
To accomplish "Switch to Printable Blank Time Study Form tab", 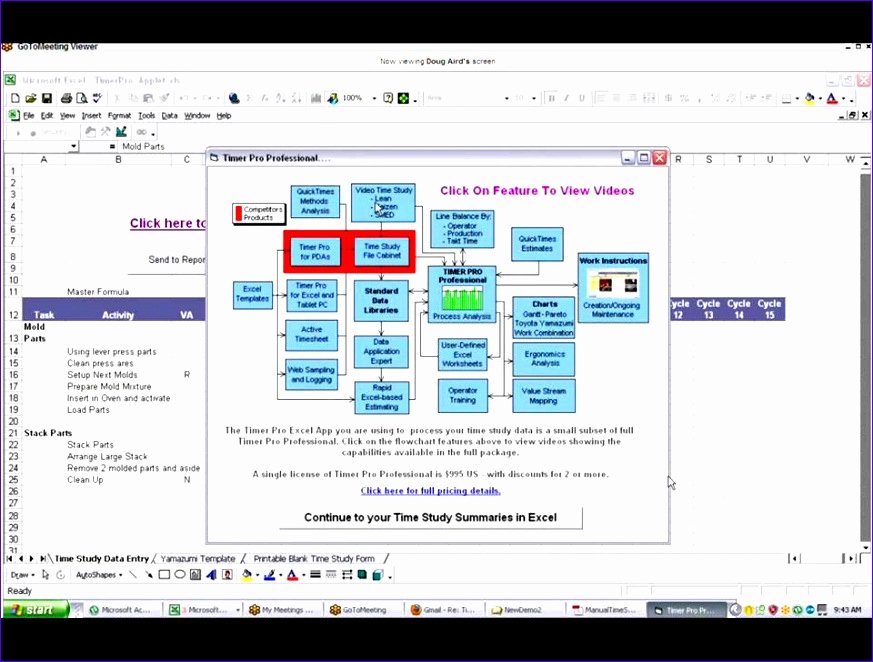I will coord(314,558).
